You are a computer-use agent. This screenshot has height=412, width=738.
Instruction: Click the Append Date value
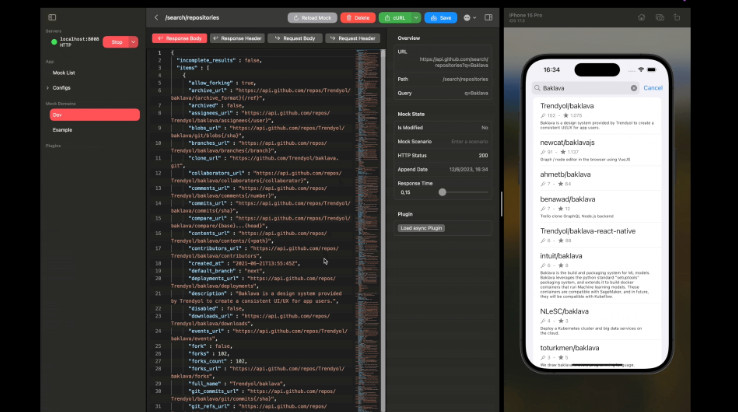point(468,170)
